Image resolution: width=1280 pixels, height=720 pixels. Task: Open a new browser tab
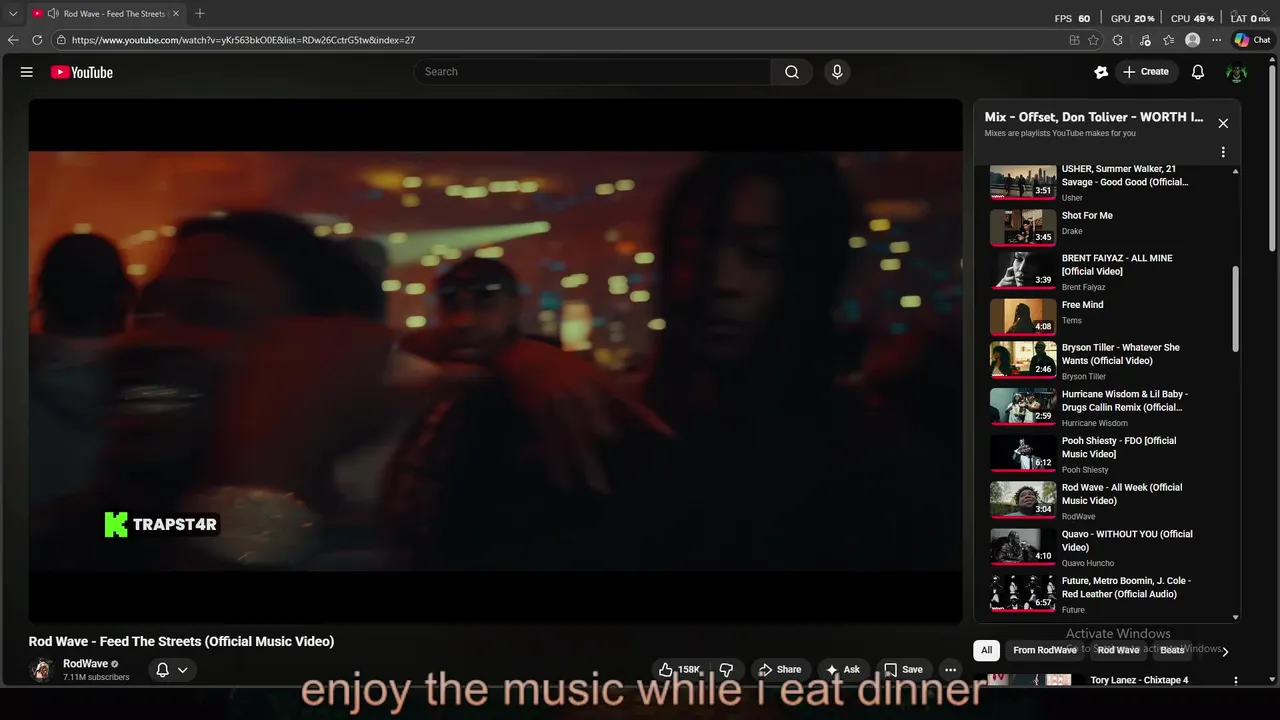200,14
